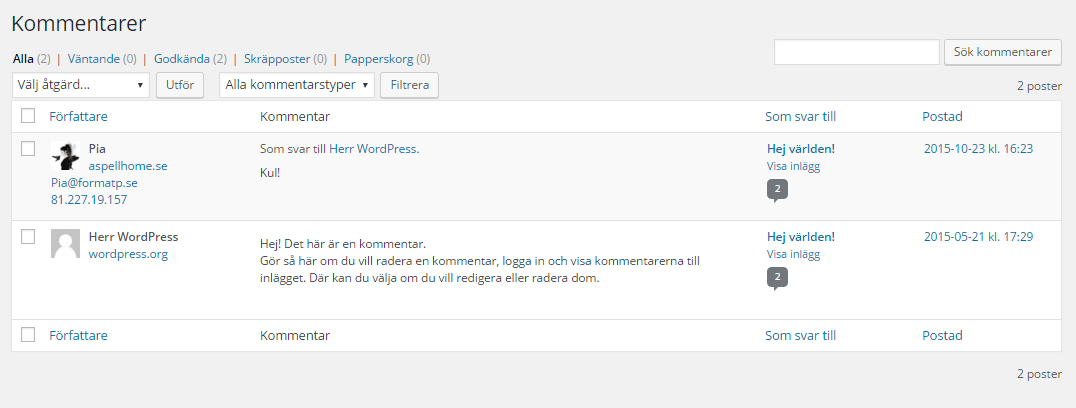
Task: Open the 'Alla kommentarstyper' dropdown
Action: click(296, 85)
